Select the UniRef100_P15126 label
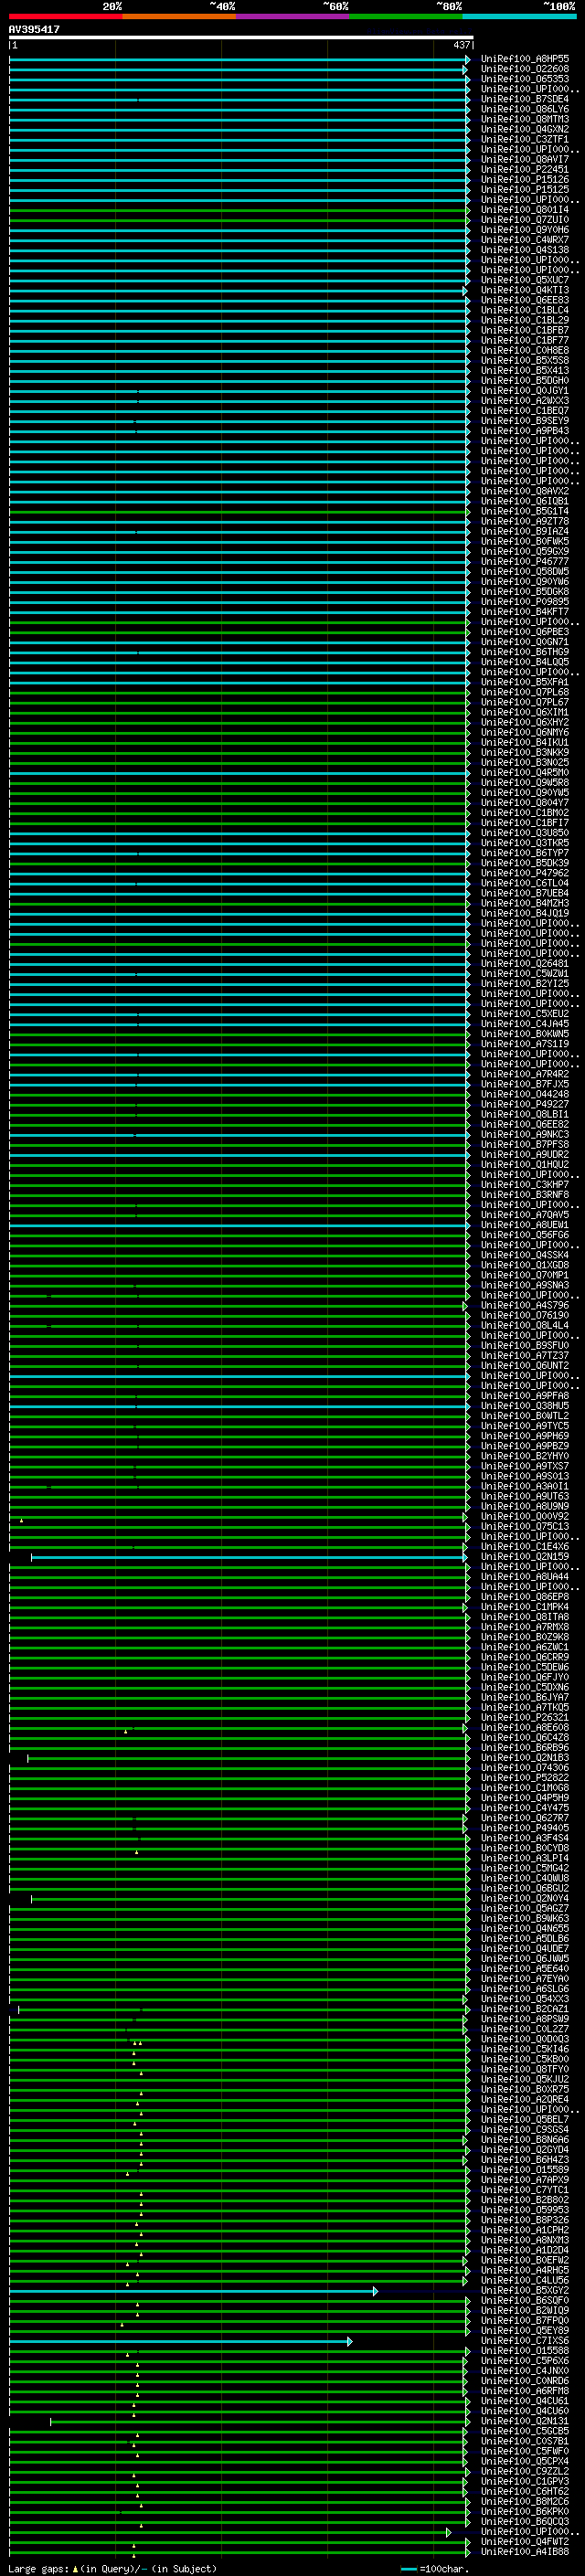 click(525, 180)
